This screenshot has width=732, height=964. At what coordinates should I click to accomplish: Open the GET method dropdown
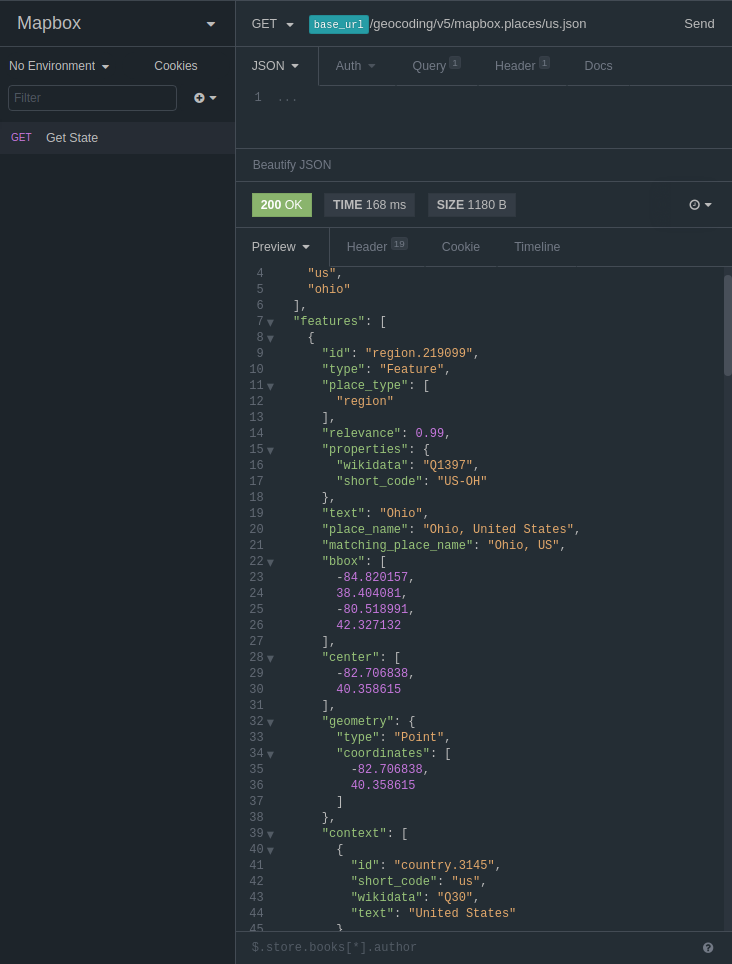point(272,24)
